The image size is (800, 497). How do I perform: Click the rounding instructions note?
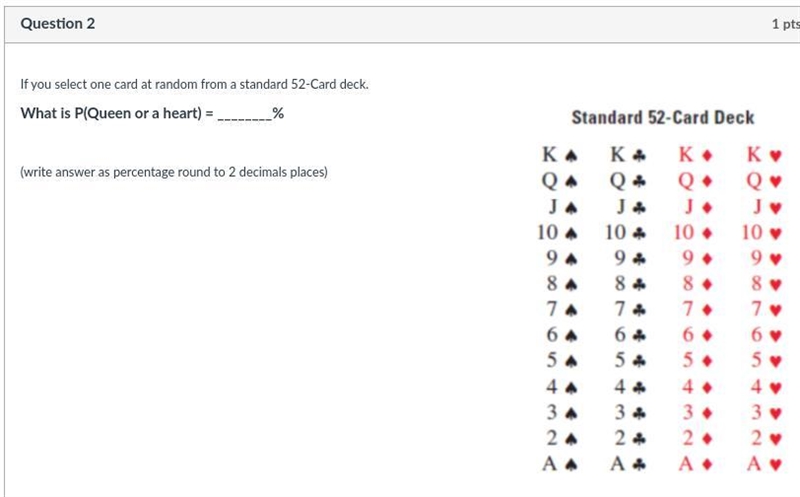[174, 172]
